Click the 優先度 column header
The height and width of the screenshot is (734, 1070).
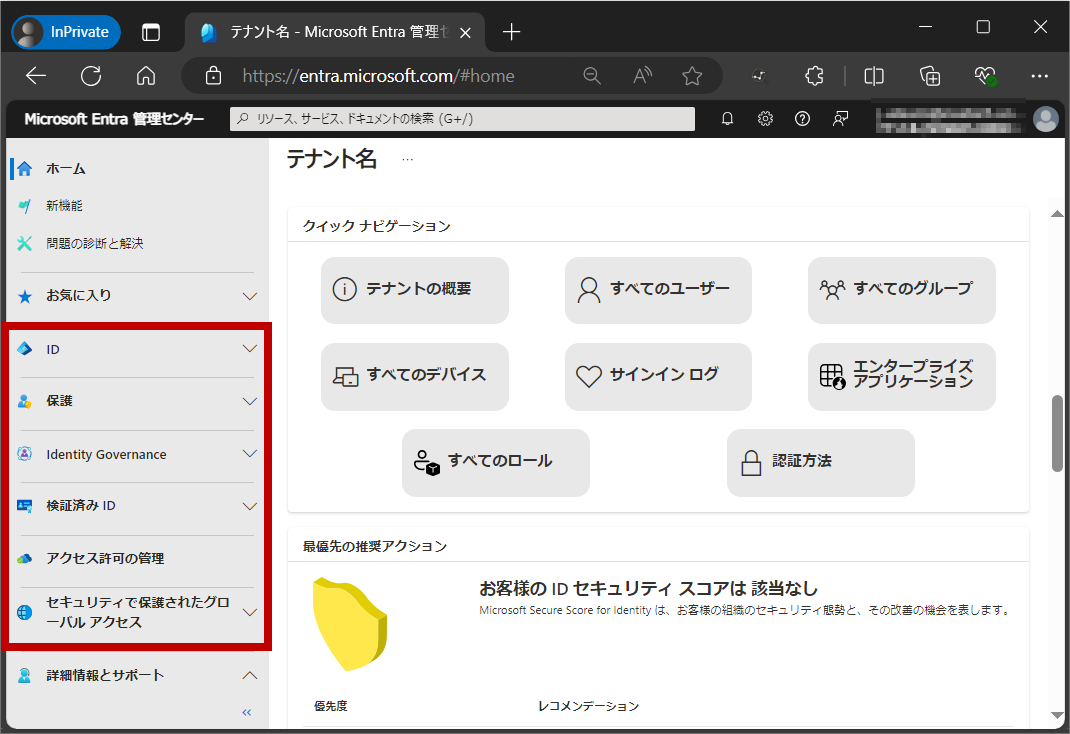(330, 706)
